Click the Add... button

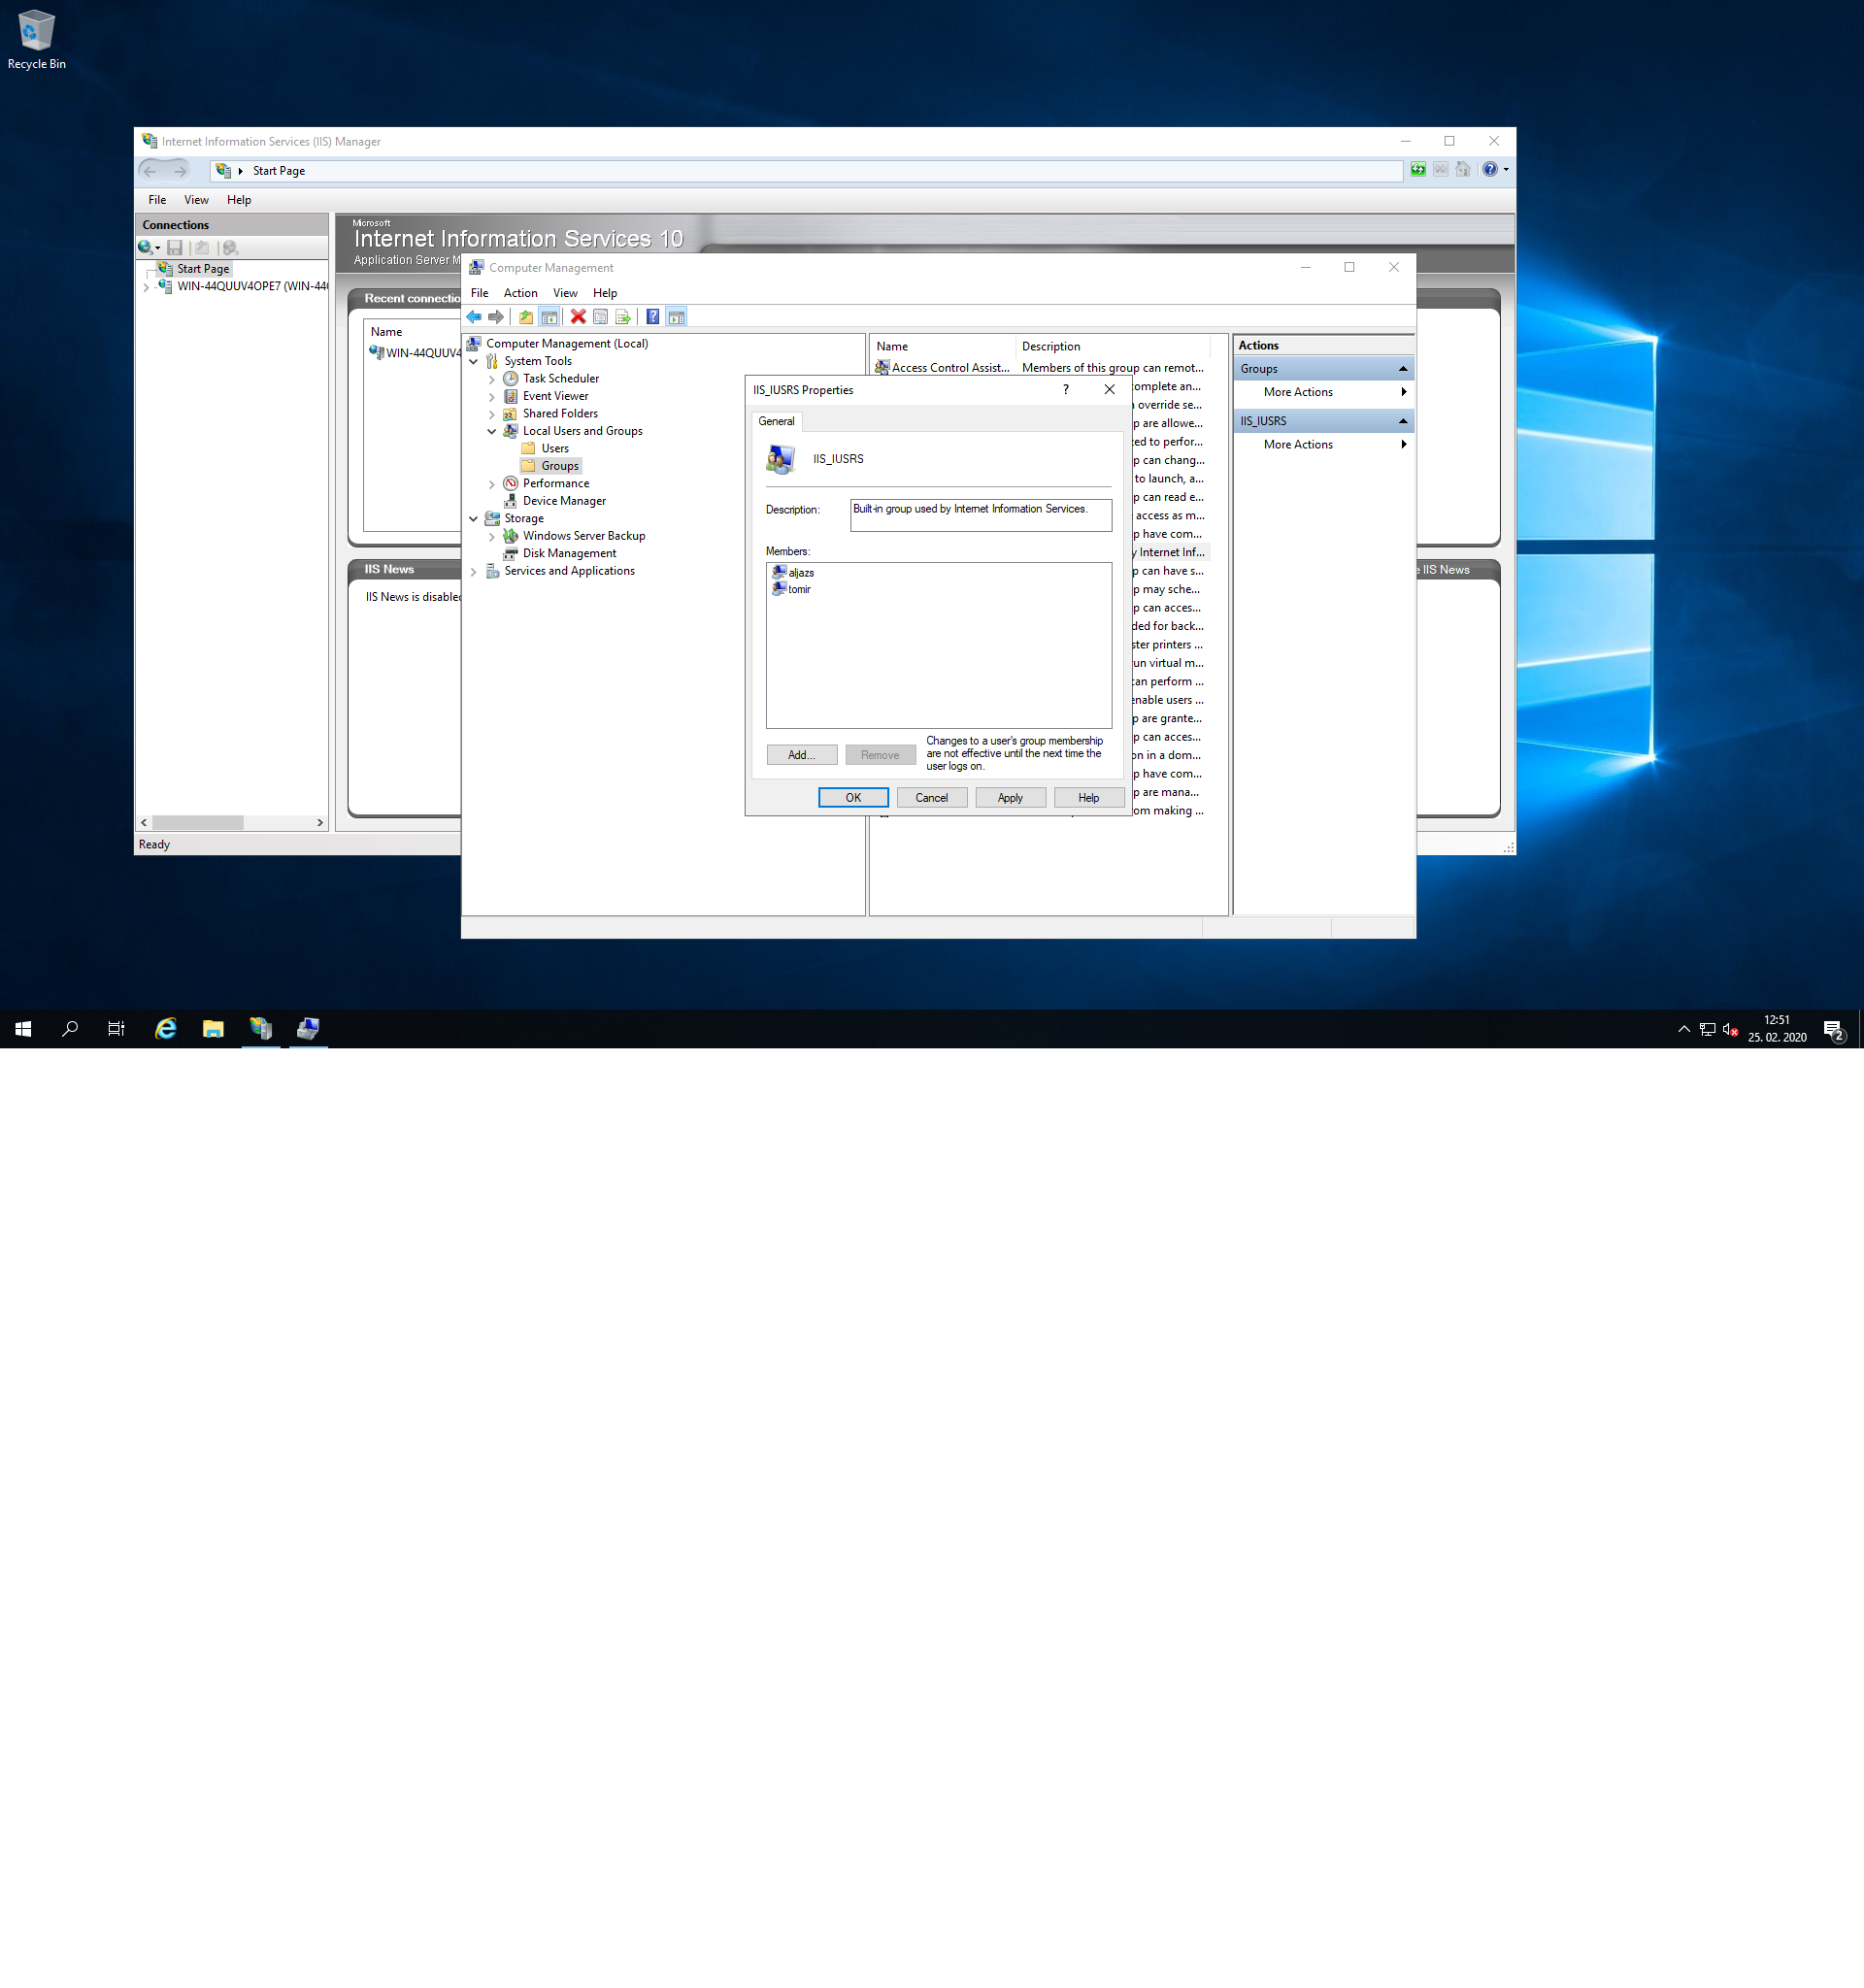coord(801,755)
